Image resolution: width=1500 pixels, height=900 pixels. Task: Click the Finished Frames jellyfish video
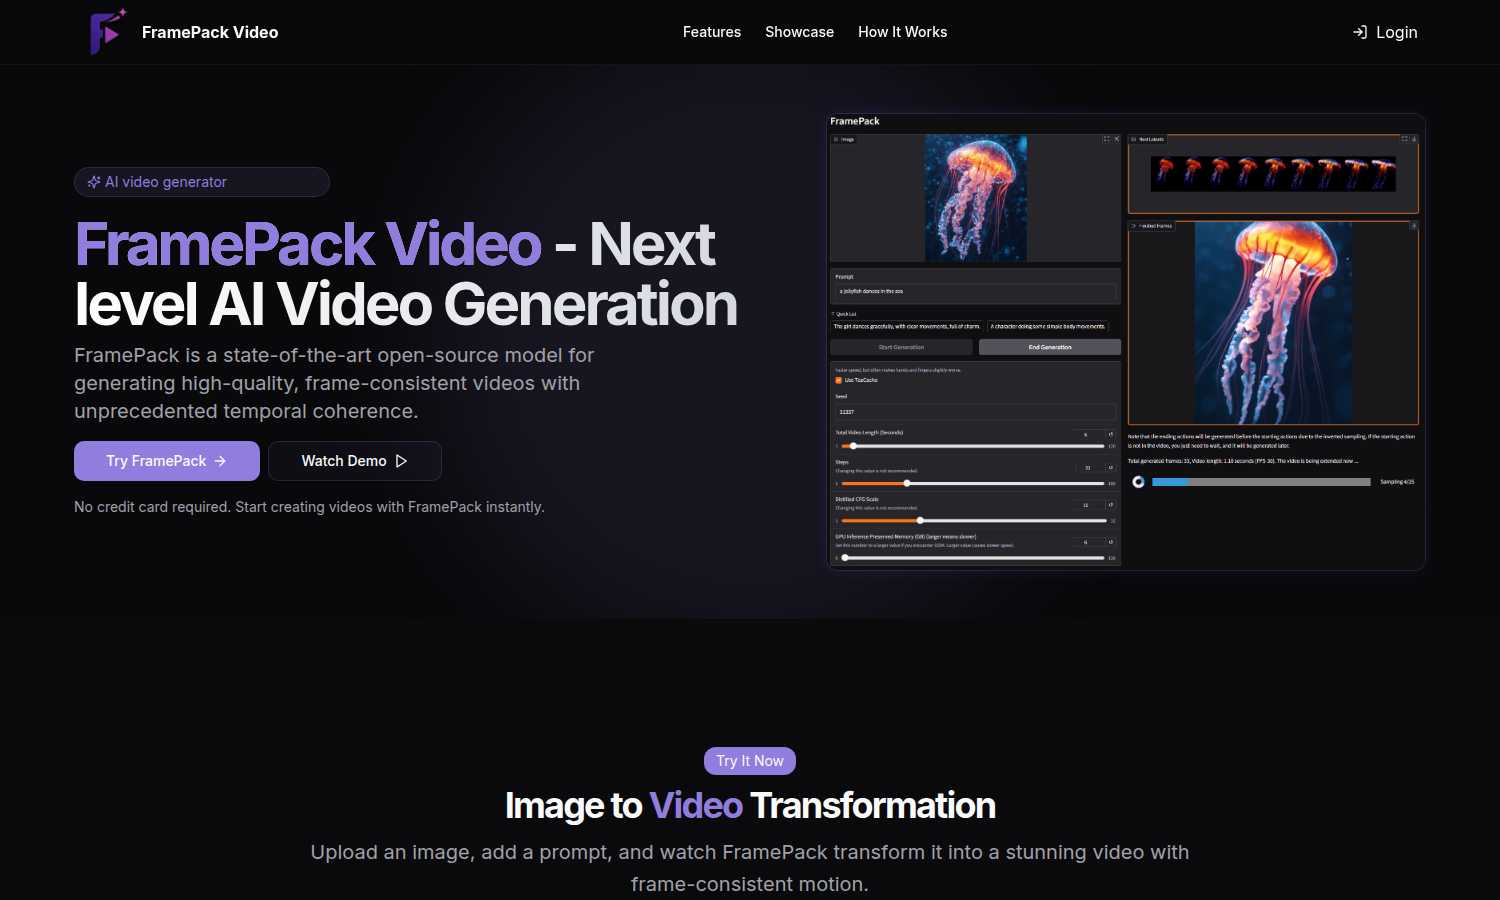pyautogui.click(x=1273, y=323)
